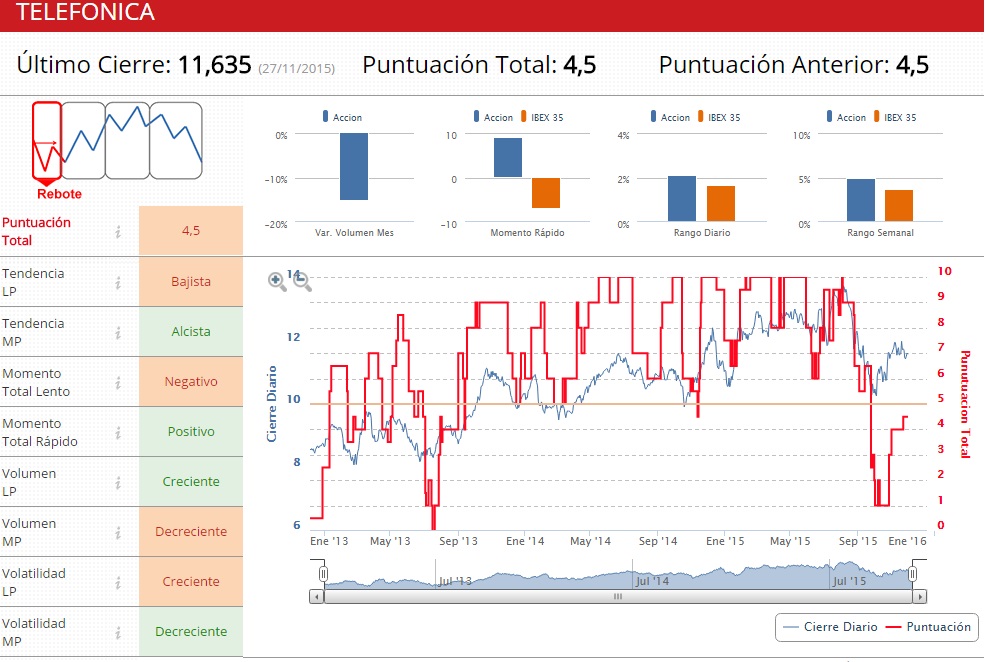The width and height of the screenshot is (997, 662).
Task: Click the right range navigator handle
Action: click(912, 574)
